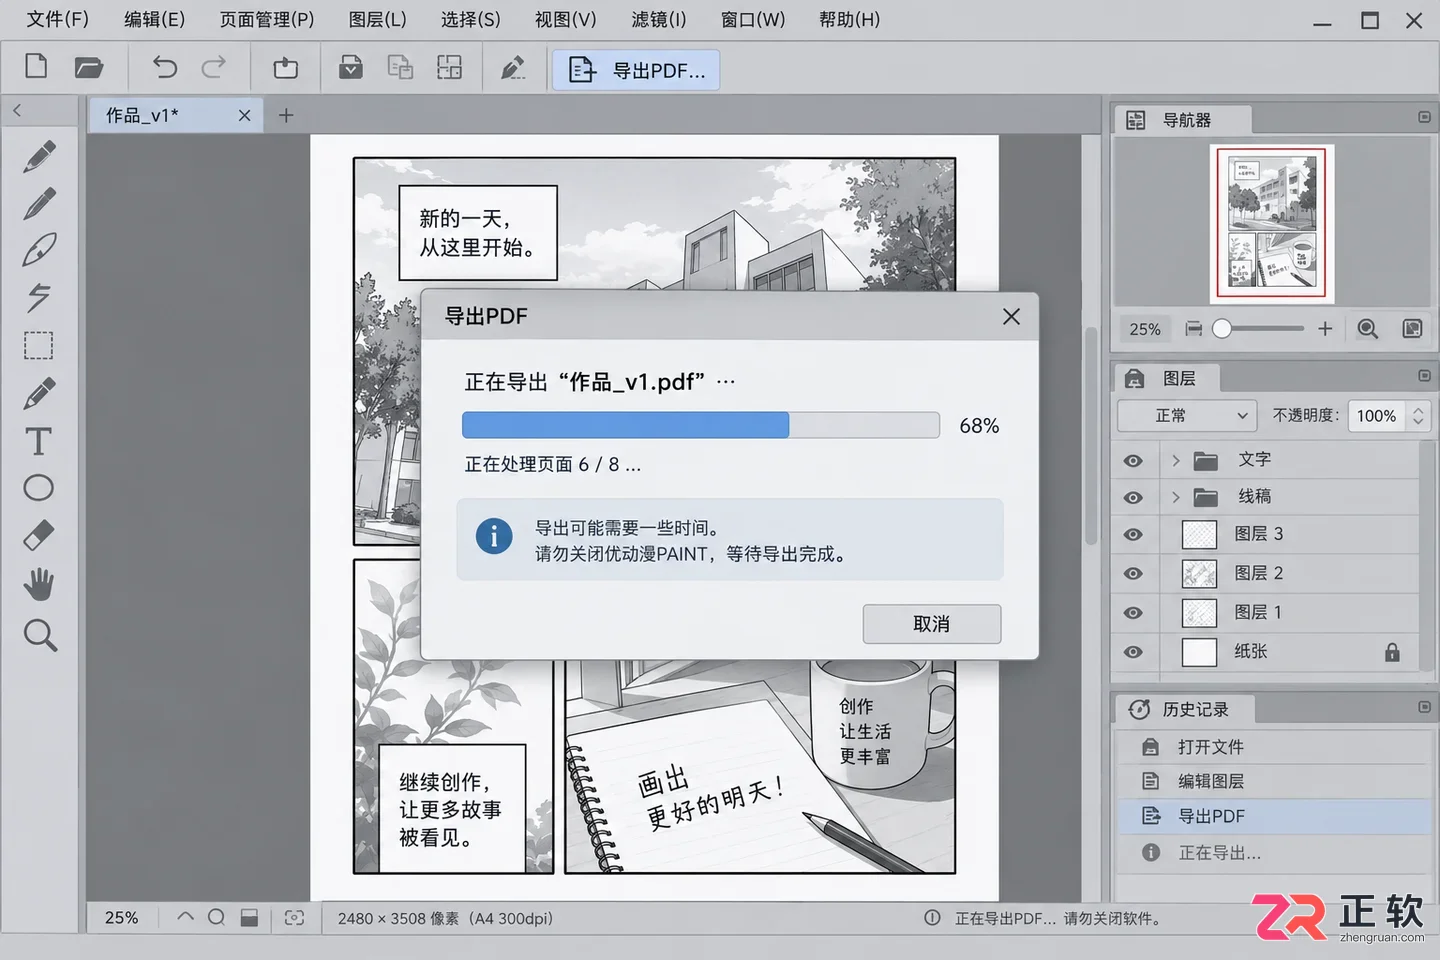The image size is (1440, 960).
Task: Pick the topmost pencil tool
Action: coord(39,157)
